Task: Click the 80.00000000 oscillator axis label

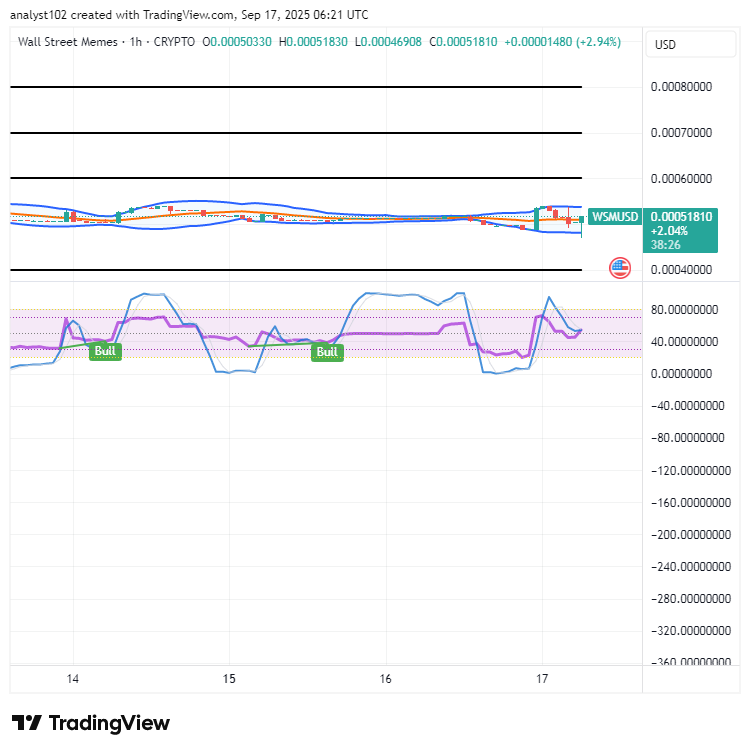Action: 684,310
